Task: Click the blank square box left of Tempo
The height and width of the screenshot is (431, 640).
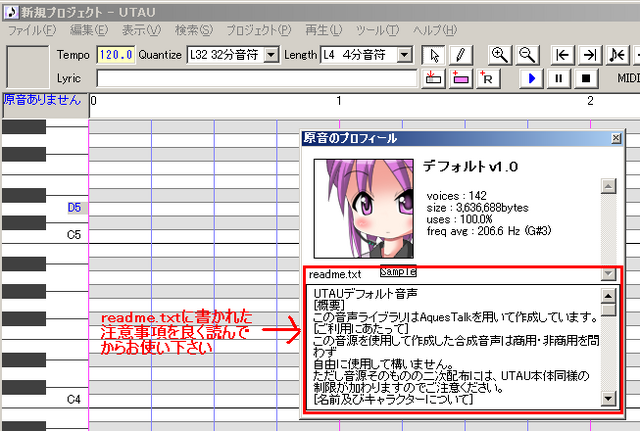Action: pyautogui.click(x=28, y=67)
